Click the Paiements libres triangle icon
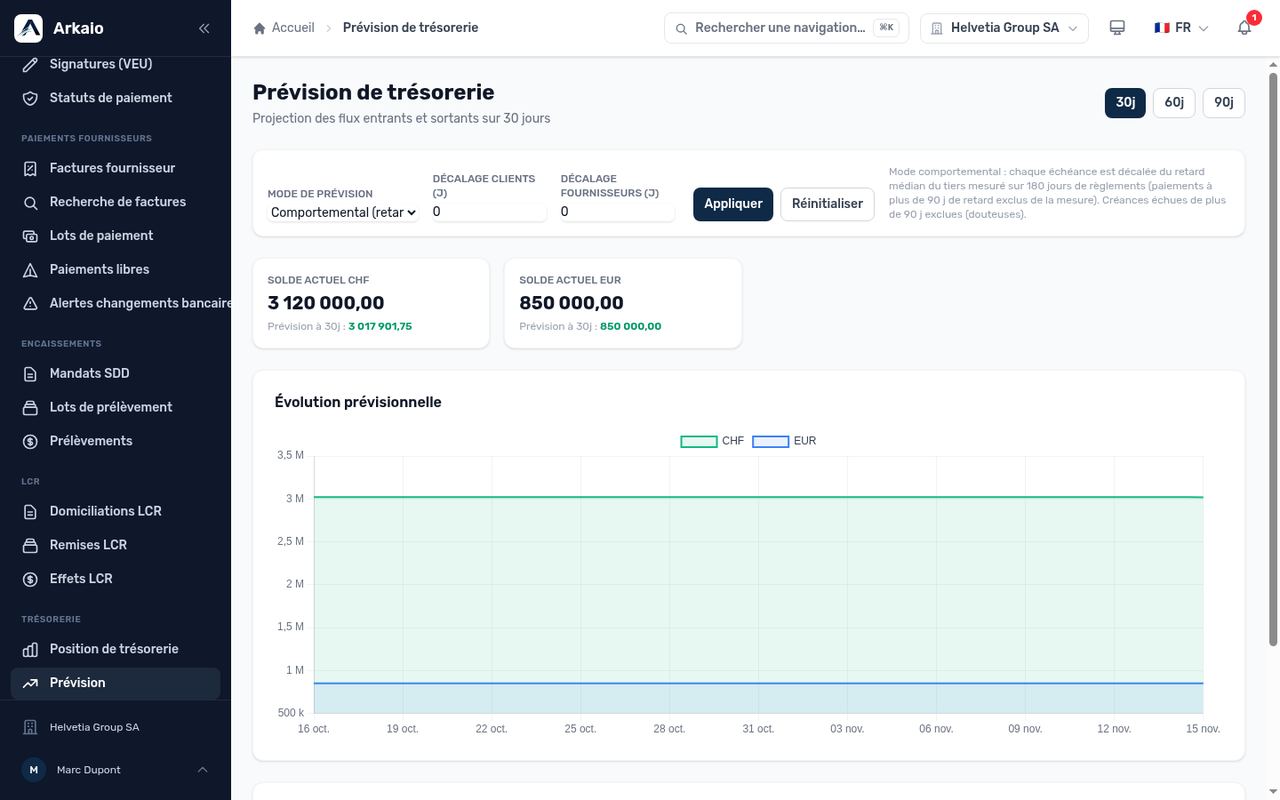The image size is (1280, 800). tap(31, 270)
